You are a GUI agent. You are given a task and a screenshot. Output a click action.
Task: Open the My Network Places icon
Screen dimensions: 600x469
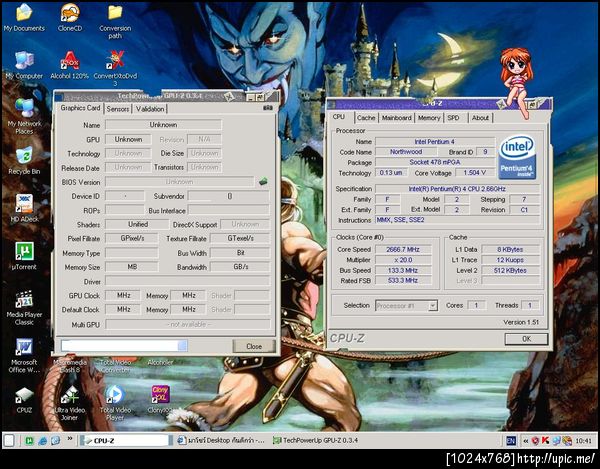(24, 117)
